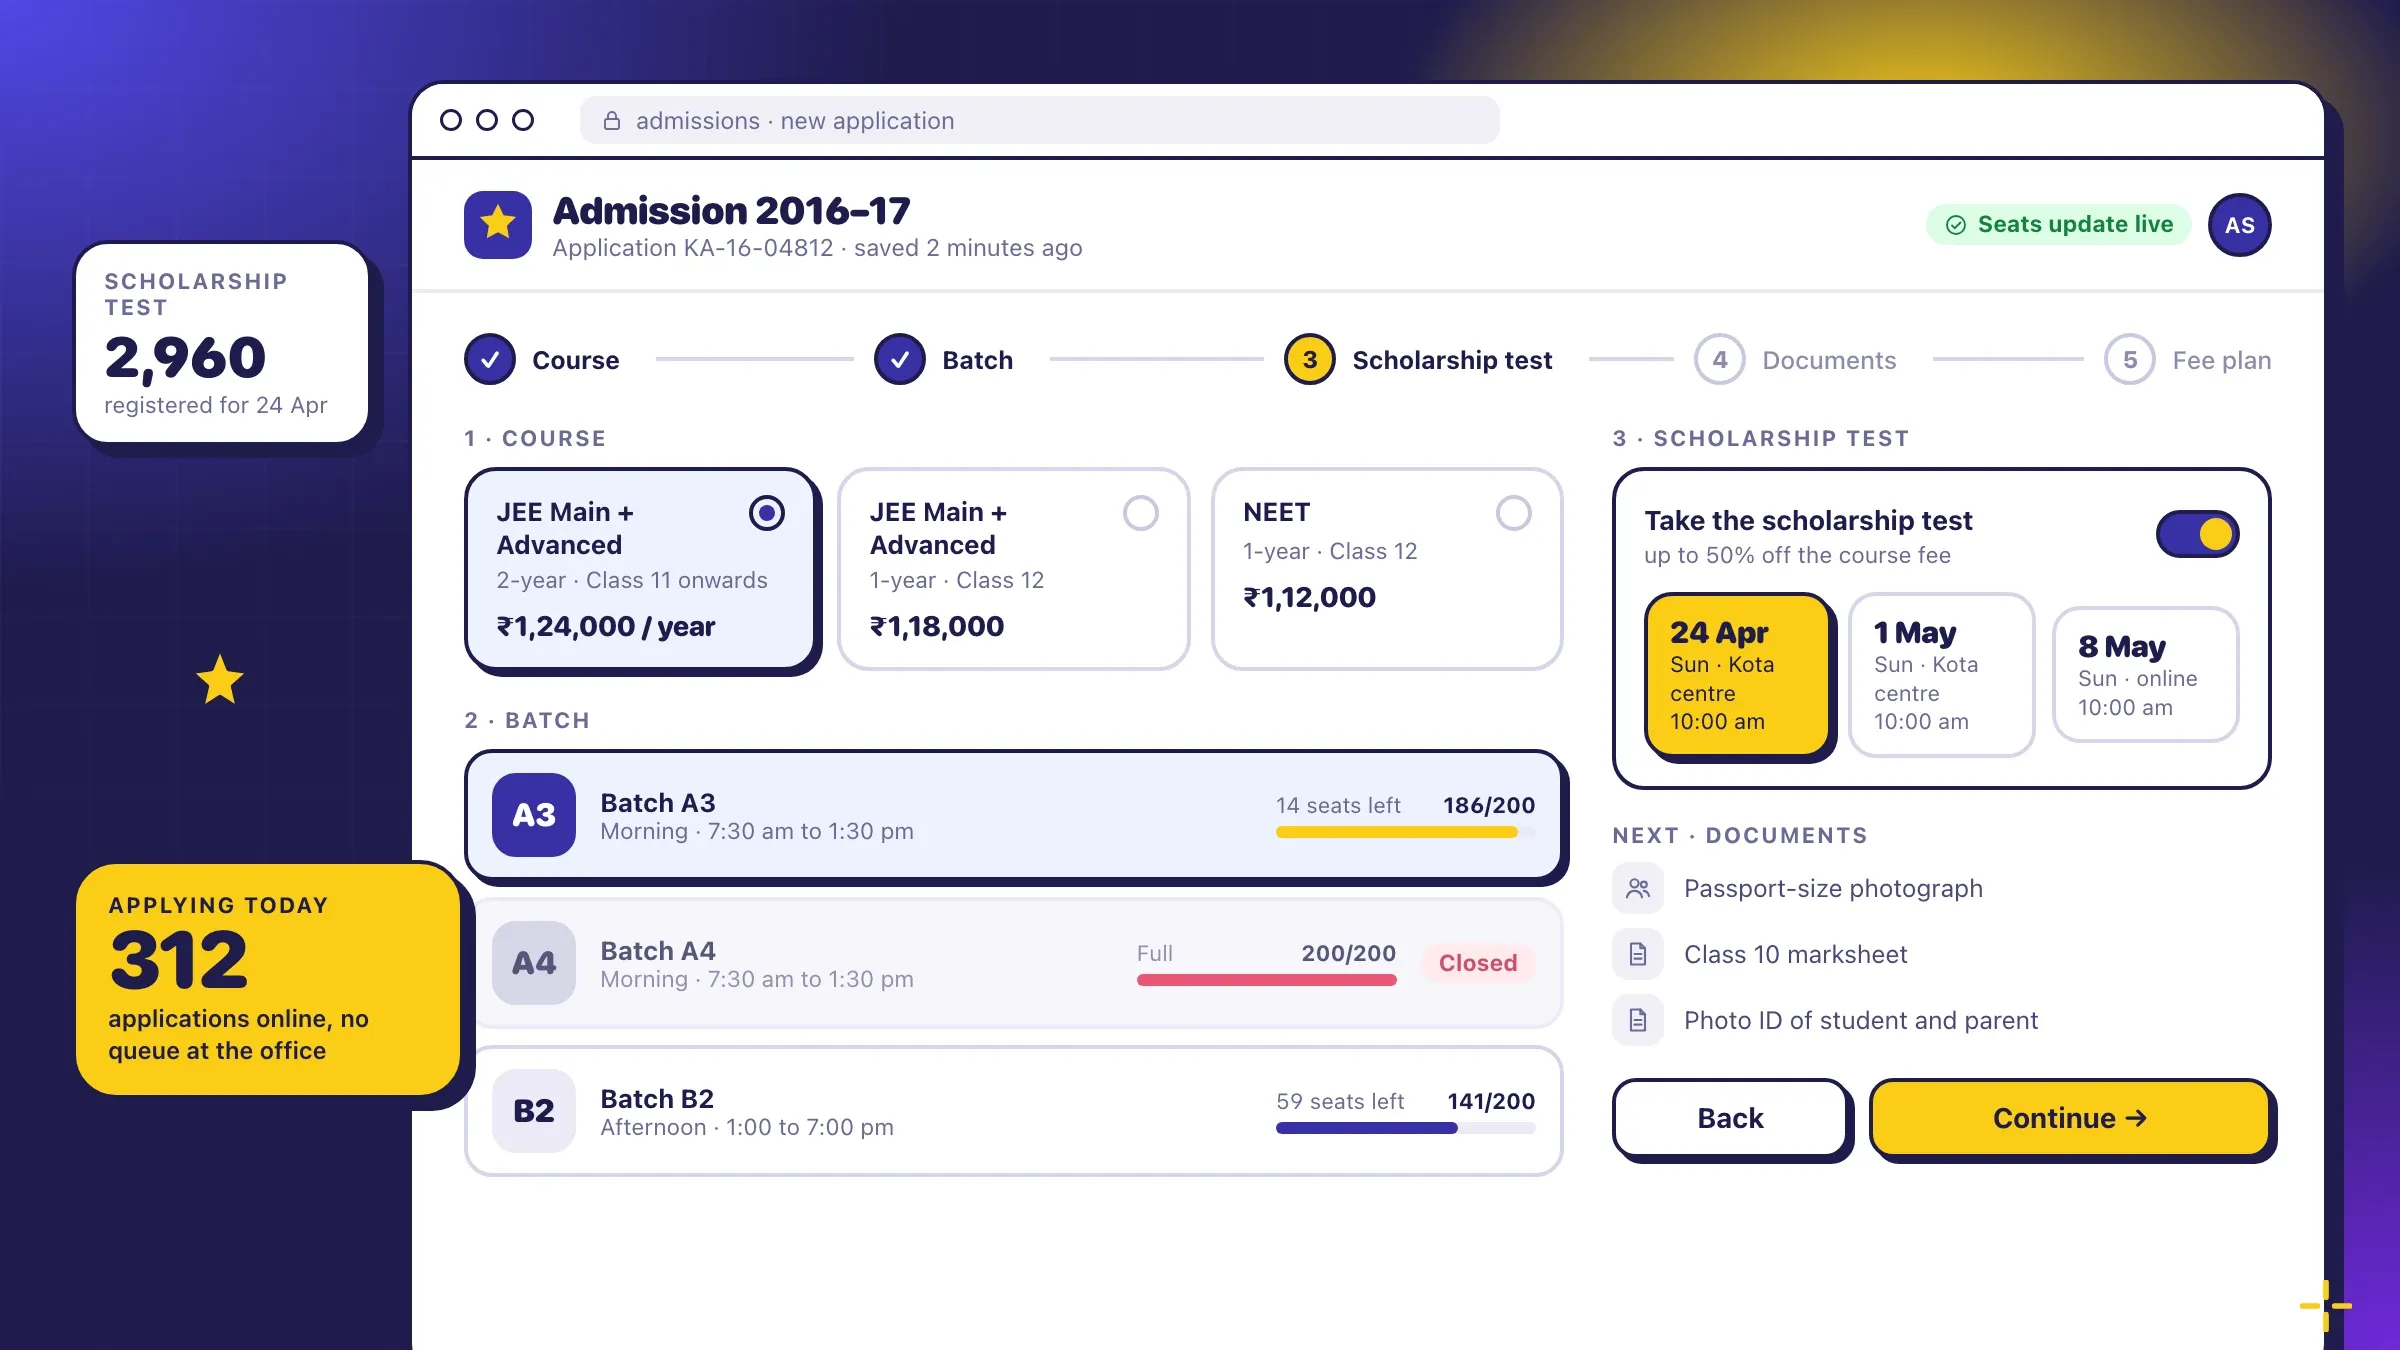Toggle the Take the scholarship test switch

[2197, 534]
